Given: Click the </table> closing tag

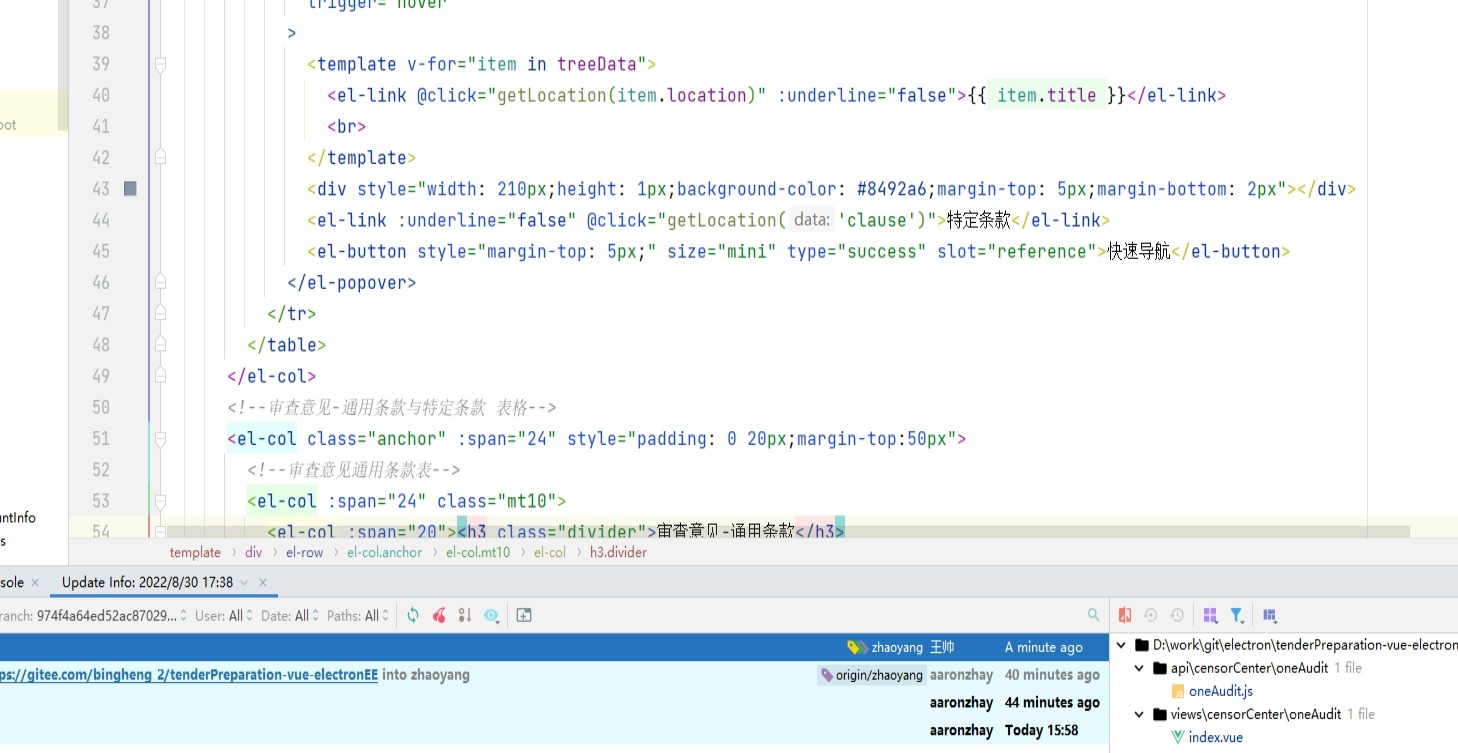Looking at the screenshot, I should (x=287, y=346).
